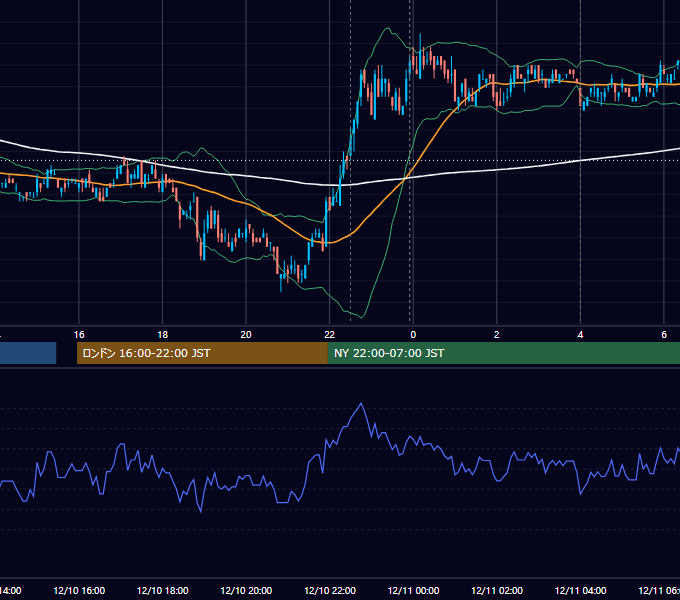Click the 0 hour label on chart axis
Viewport: 680px width, 600px height.
(413, 335)
